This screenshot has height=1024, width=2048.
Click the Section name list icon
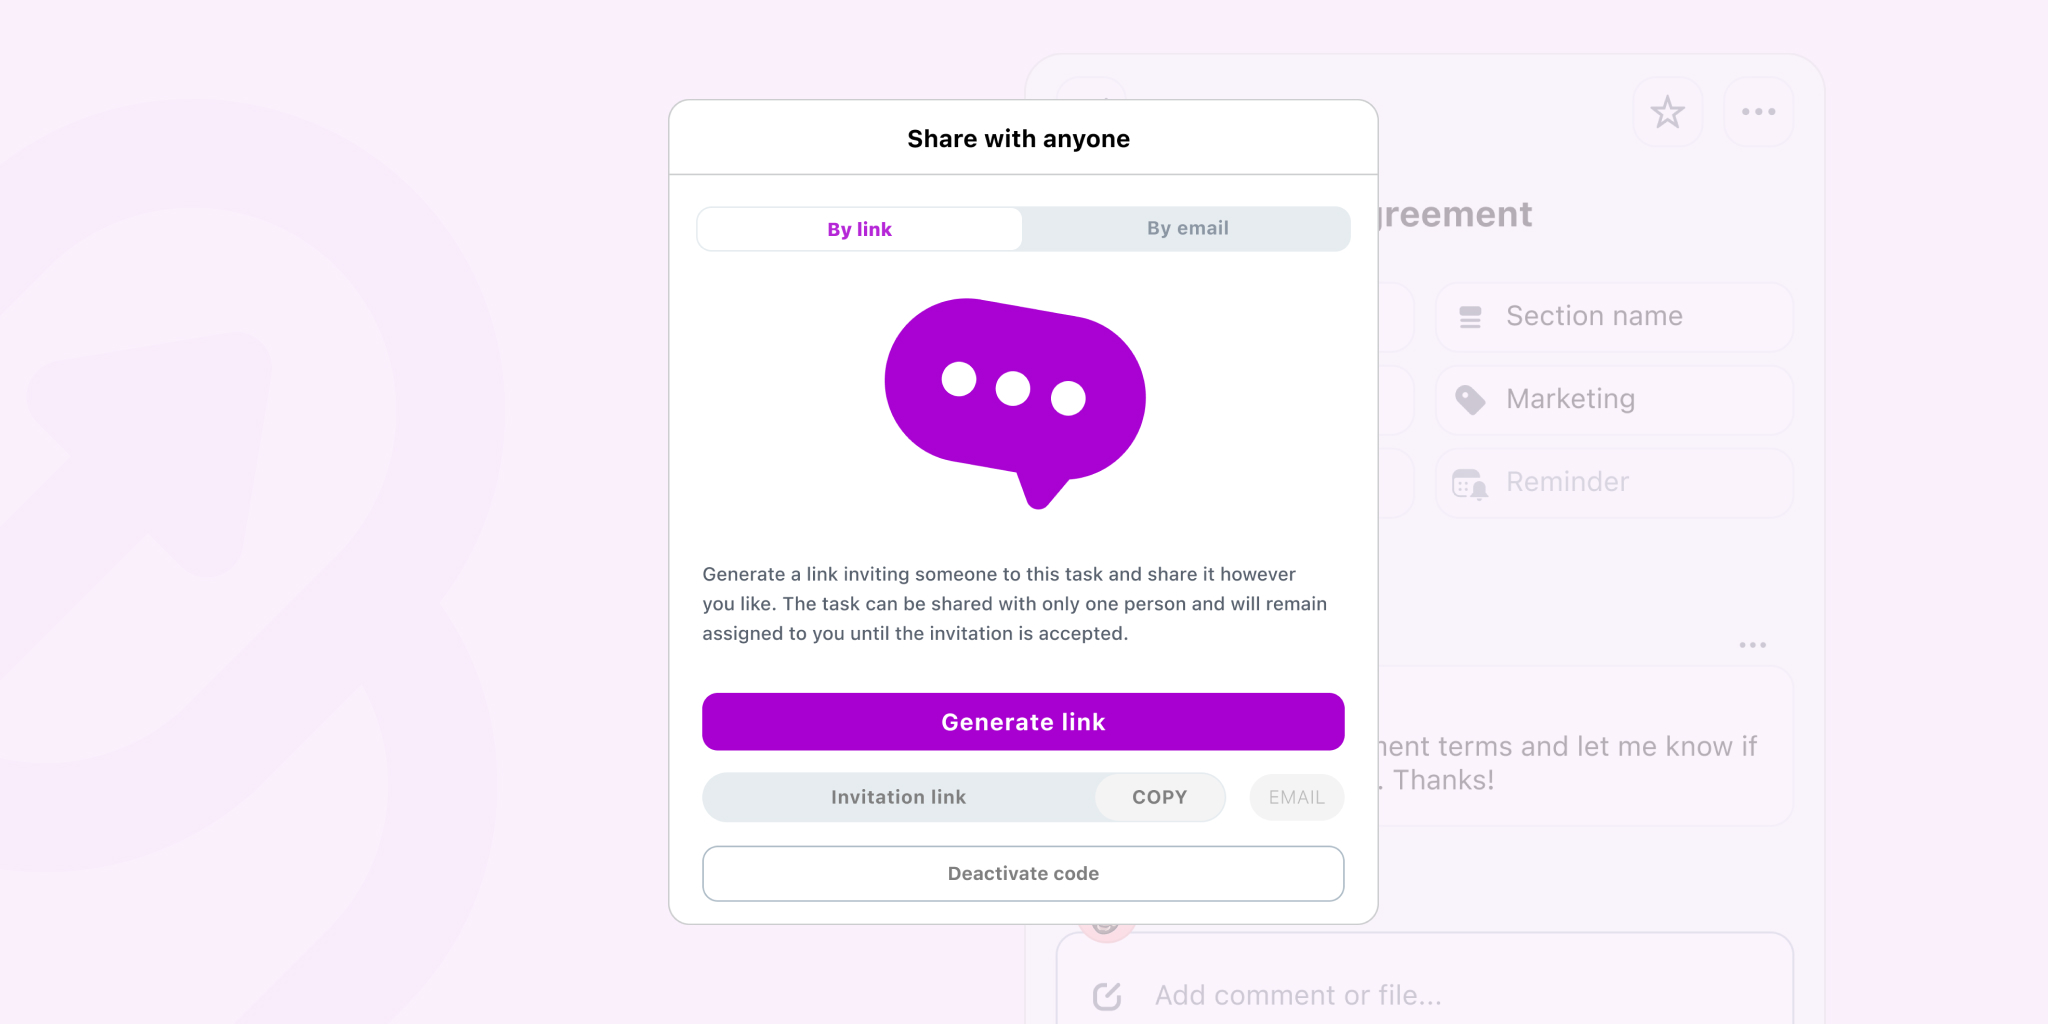coord(1469,316)
